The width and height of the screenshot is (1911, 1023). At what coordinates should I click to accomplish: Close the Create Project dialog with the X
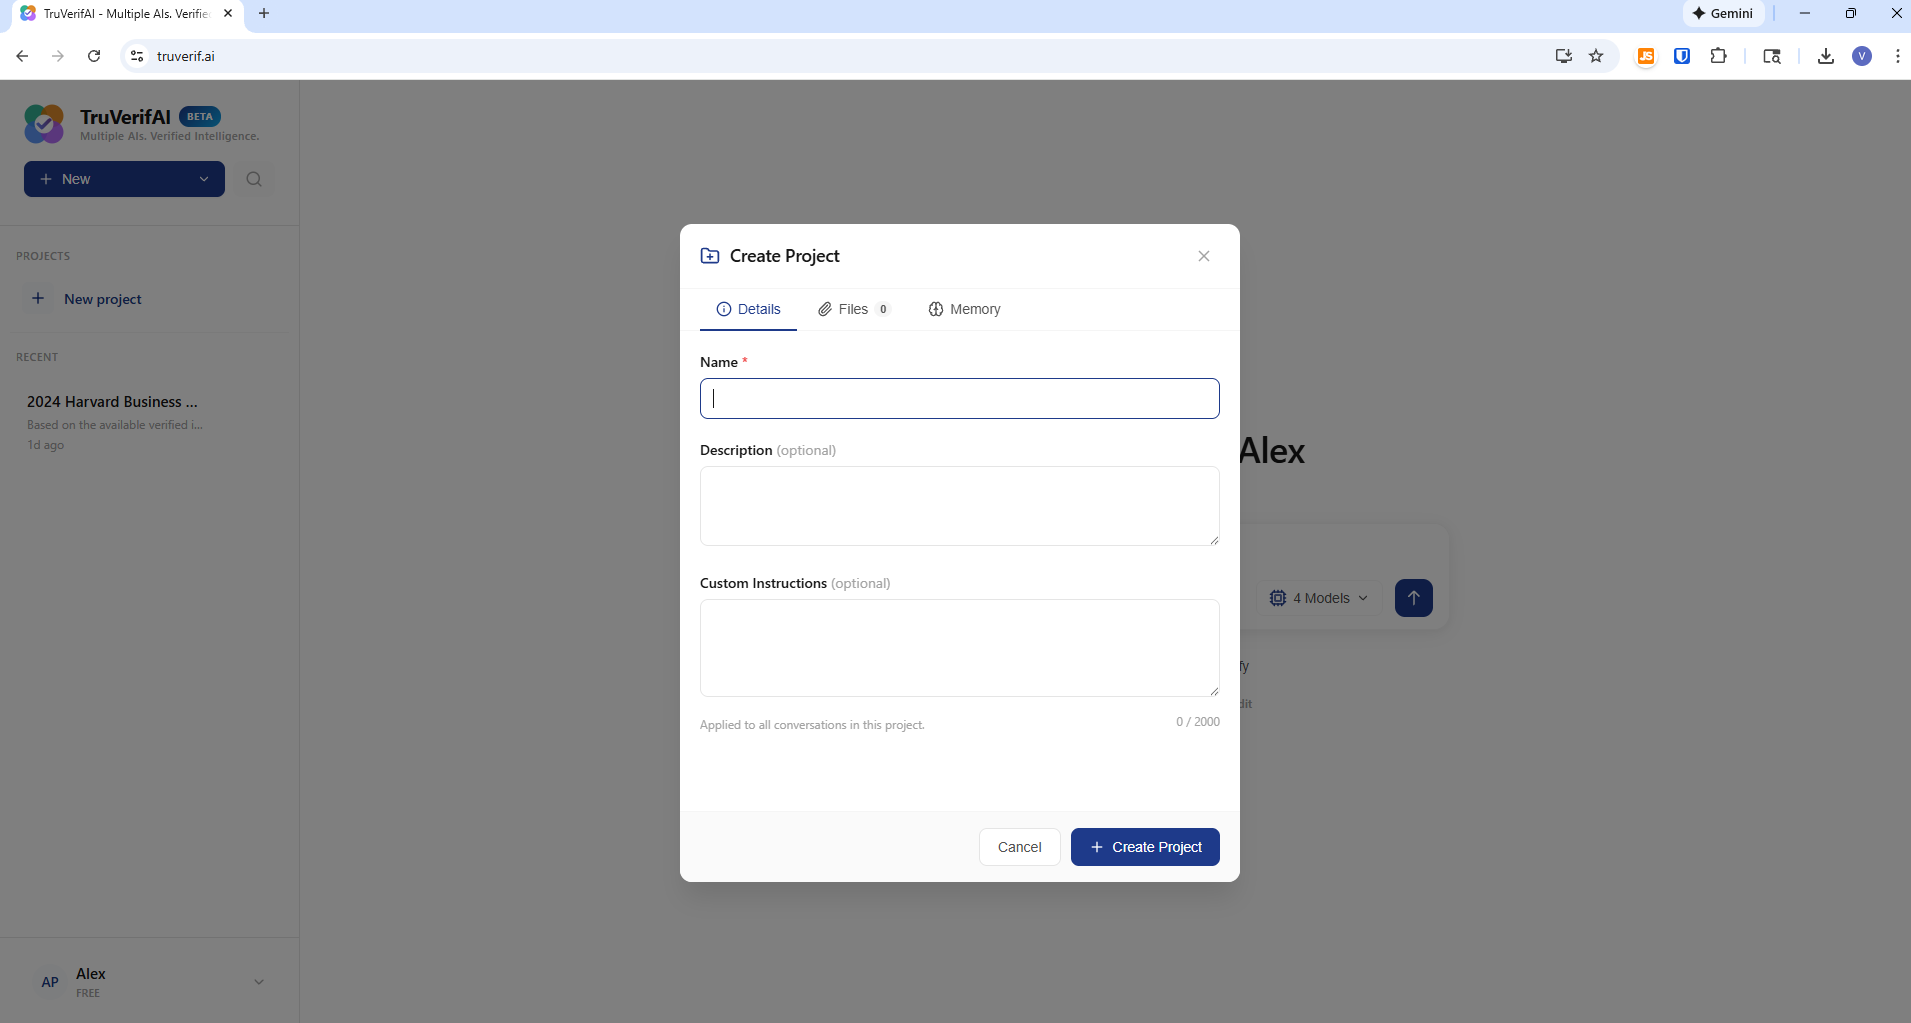(1203, 256)
